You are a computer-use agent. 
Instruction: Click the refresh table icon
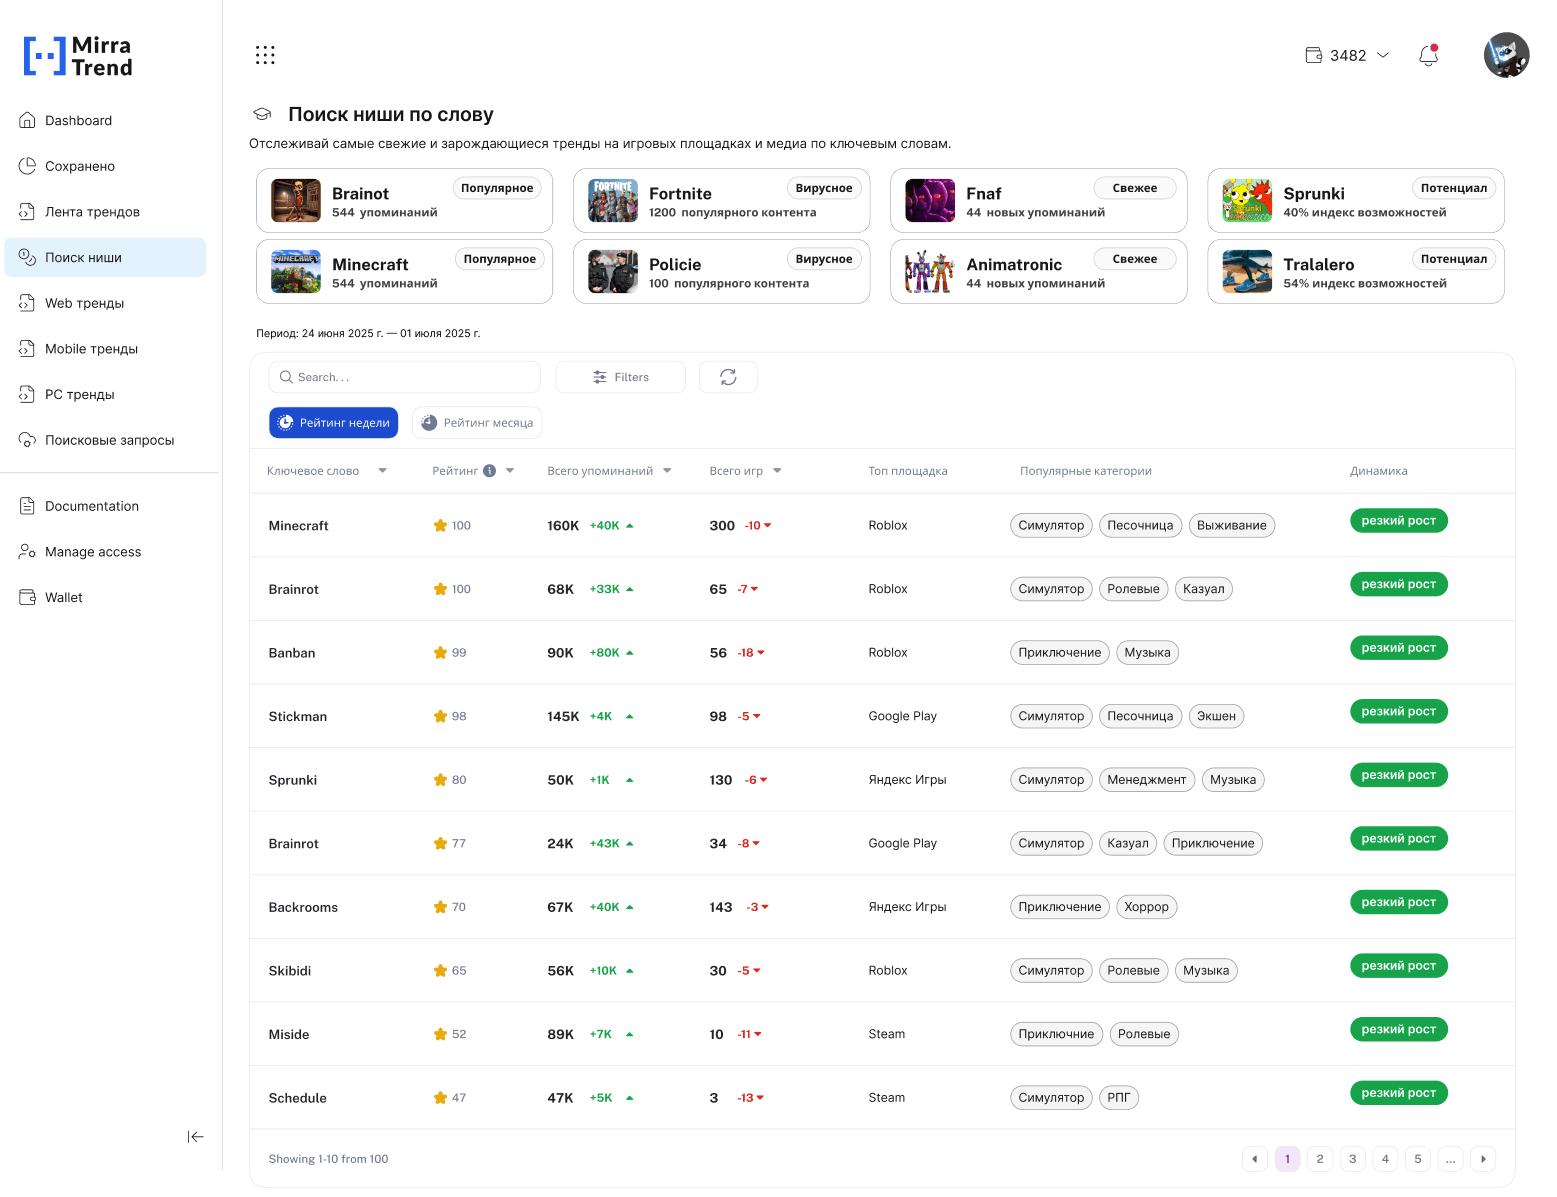[728, 377]
